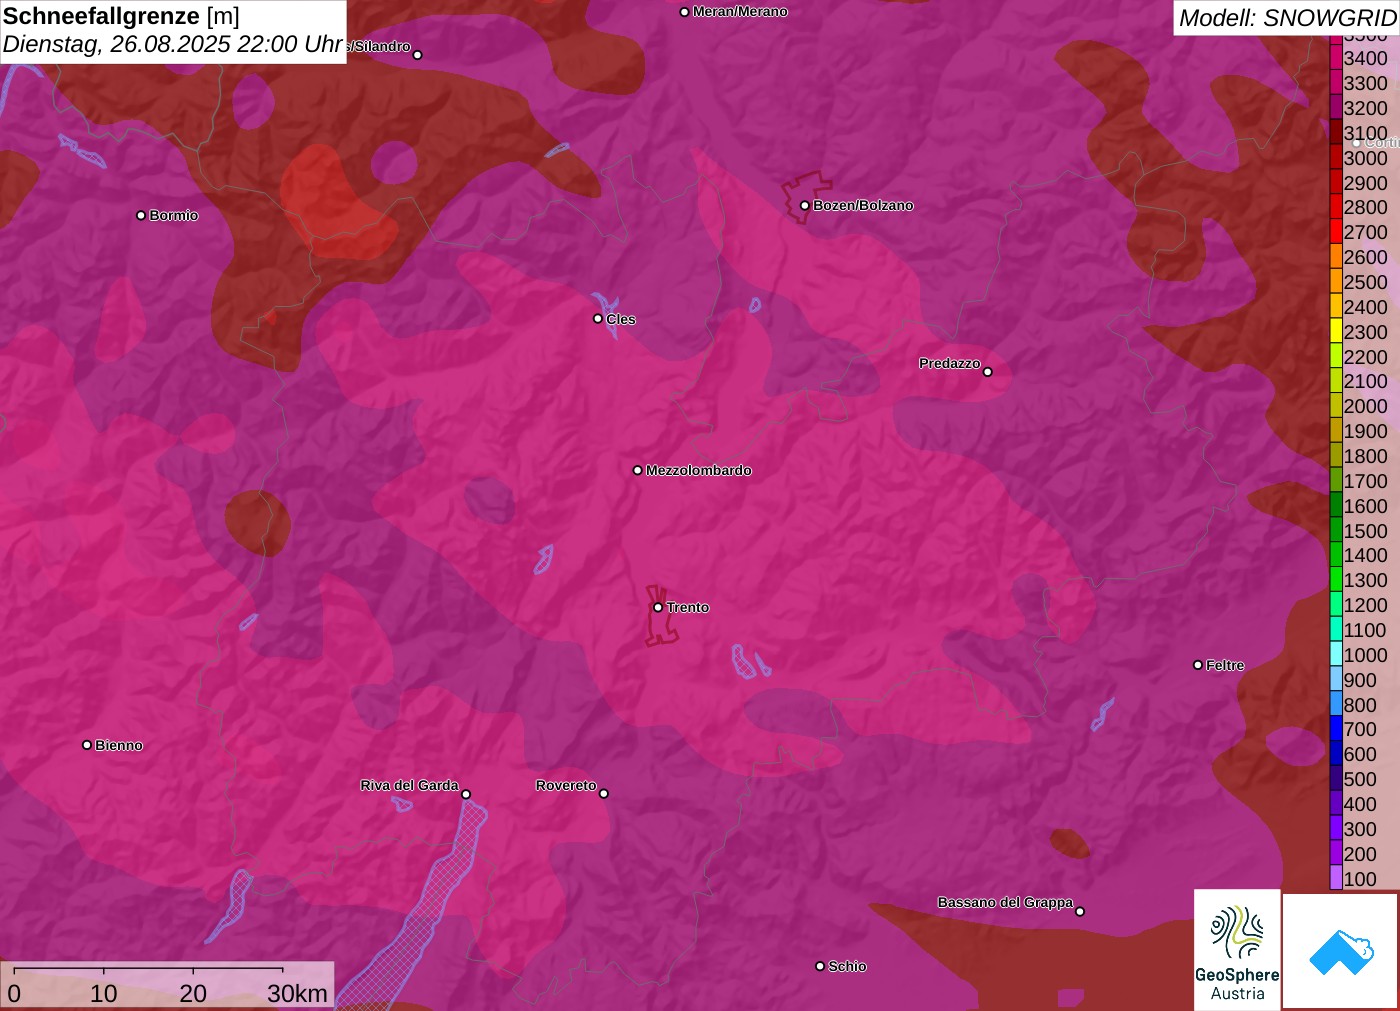Click the Meran/Merano marker dot

684,12
